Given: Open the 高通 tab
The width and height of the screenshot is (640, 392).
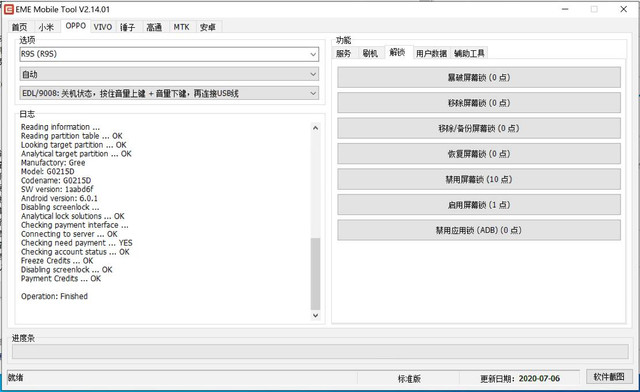Looking at the screenshot, I should tap(154, 27).
